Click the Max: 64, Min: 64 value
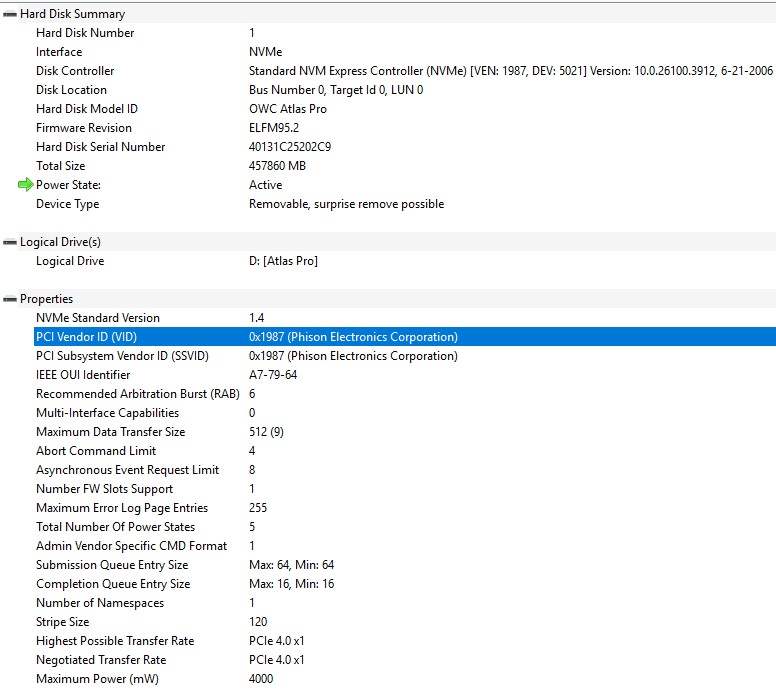The image size is (776, 694). (x=291, y=565)
